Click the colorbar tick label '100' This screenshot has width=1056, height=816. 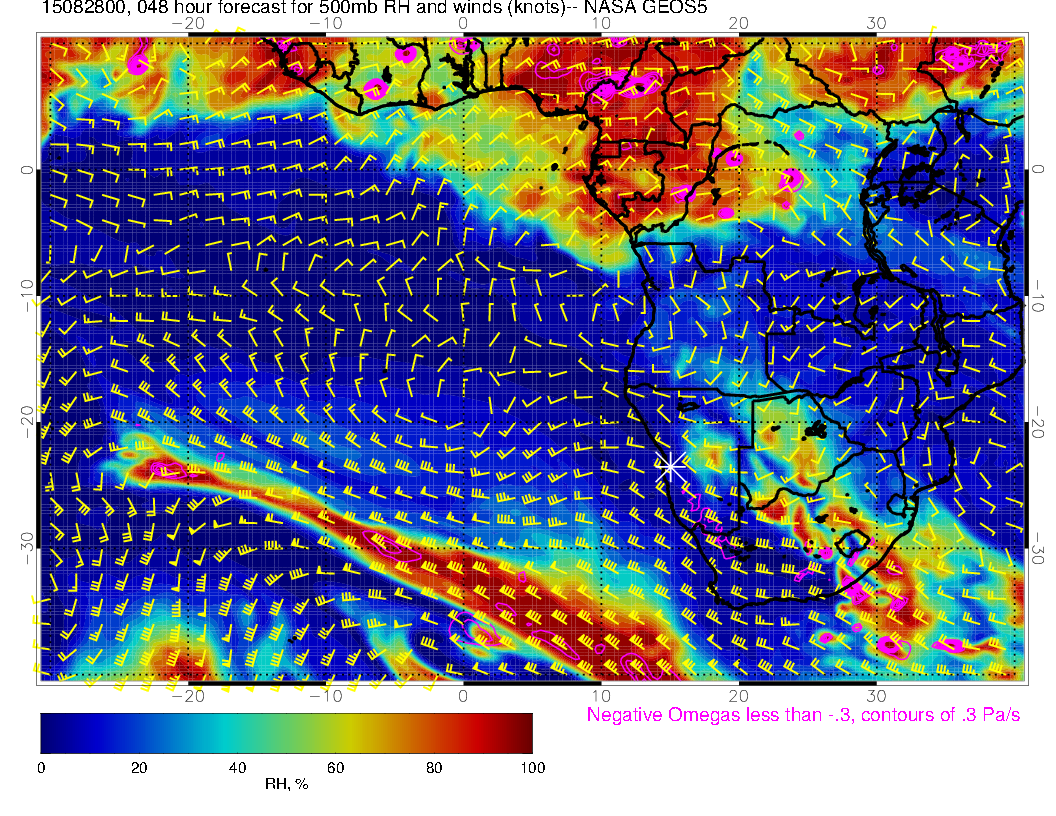point(532,768)
